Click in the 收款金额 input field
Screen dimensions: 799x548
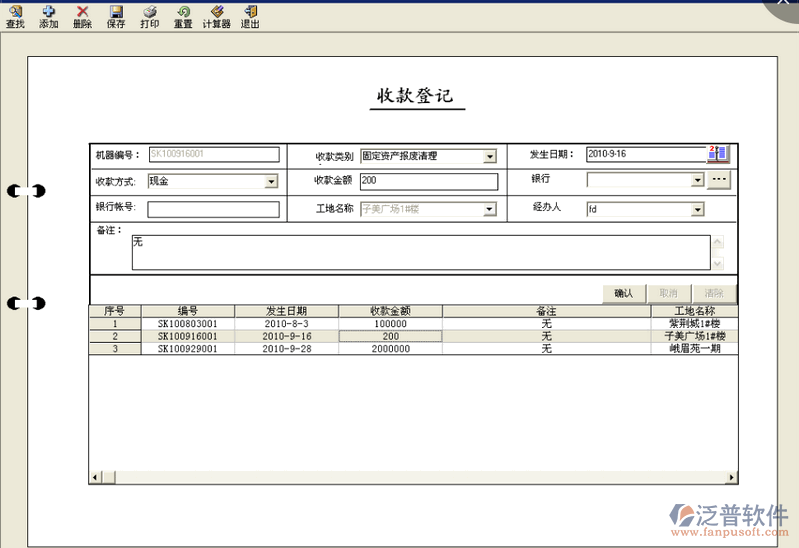tap(428, 181)
